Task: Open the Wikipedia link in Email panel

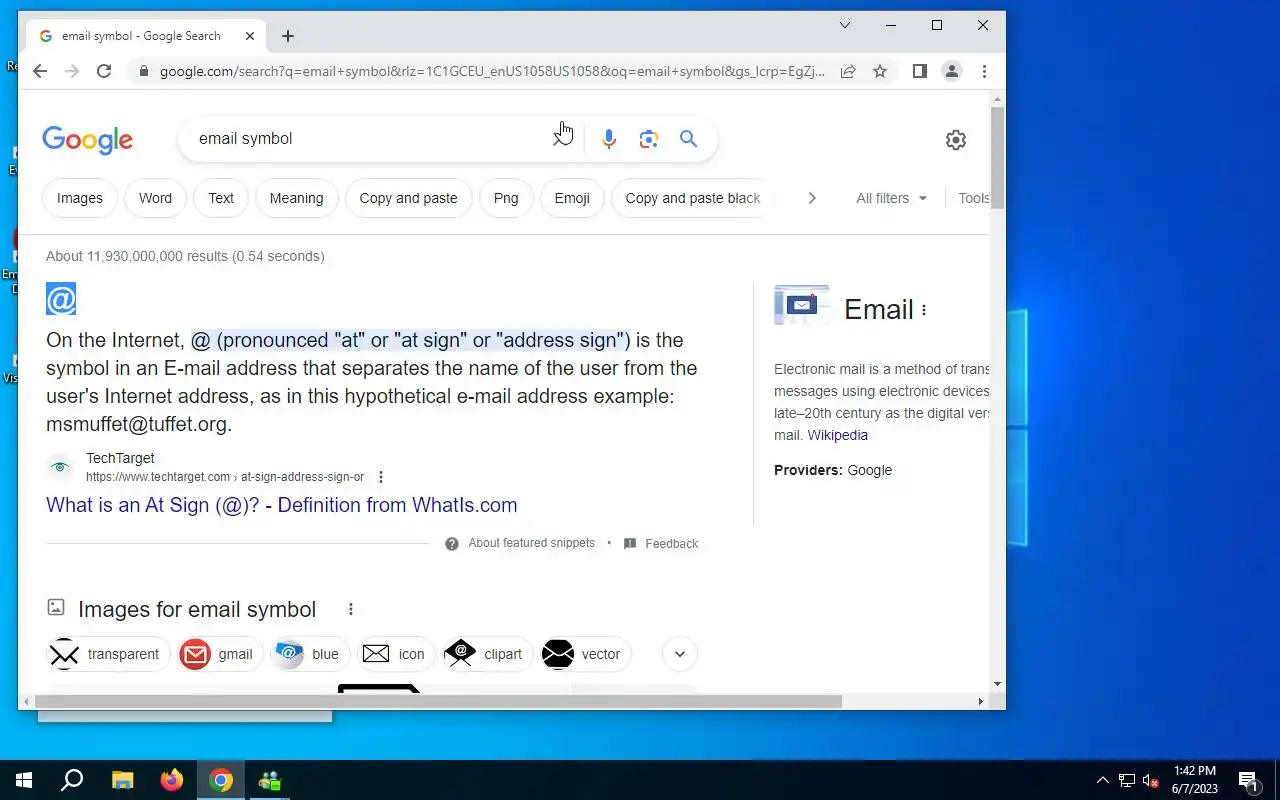Action: click(x=837, y=435)
